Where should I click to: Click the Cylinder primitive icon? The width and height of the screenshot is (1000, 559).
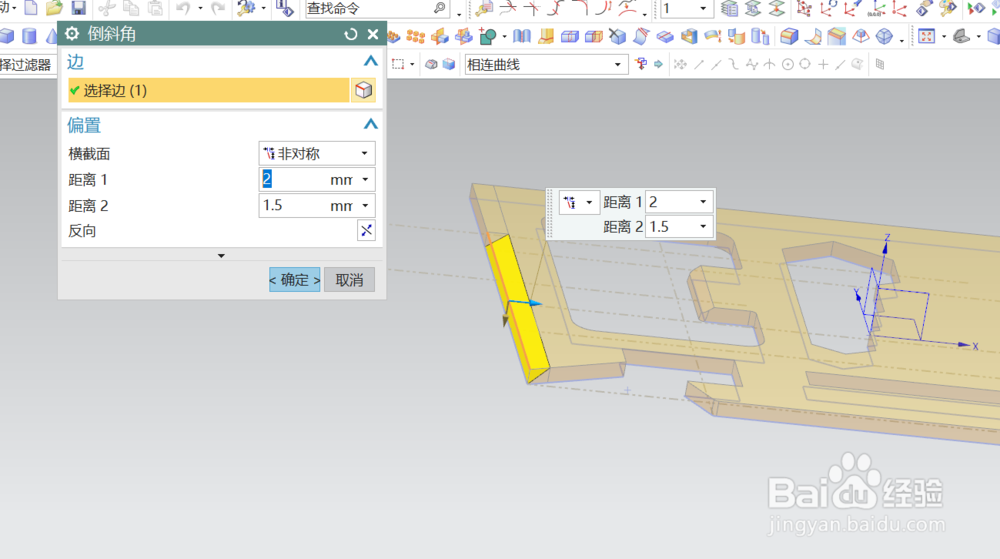click(x=29, y=36)
